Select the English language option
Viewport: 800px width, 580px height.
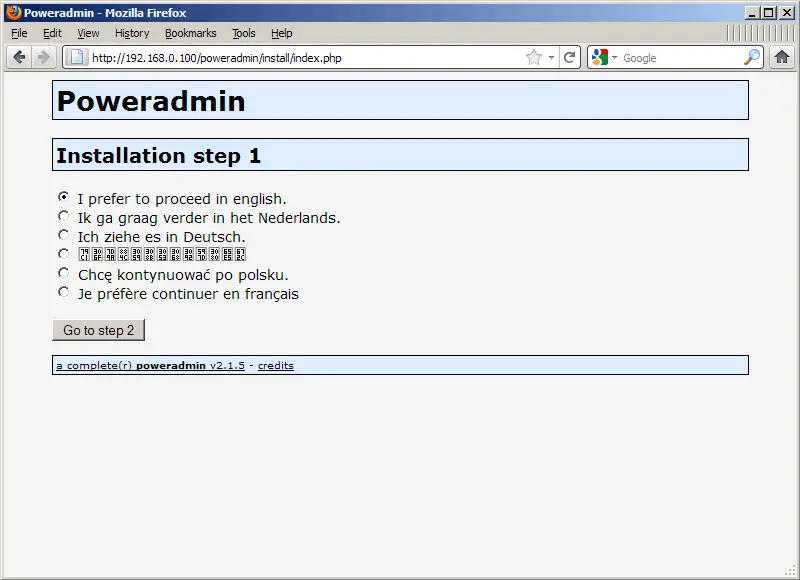click(x=63, y=196)
